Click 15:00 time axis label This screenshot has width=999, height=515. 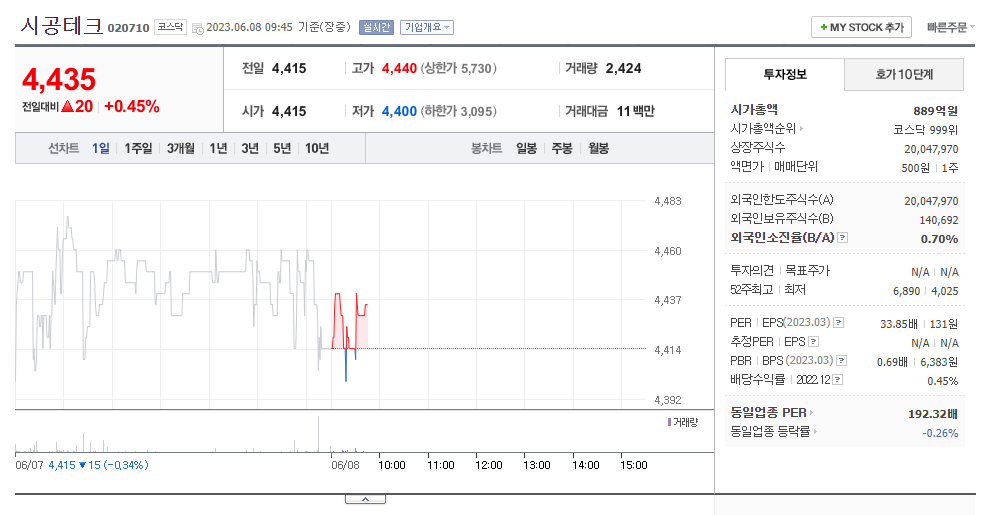coord(633,465)
